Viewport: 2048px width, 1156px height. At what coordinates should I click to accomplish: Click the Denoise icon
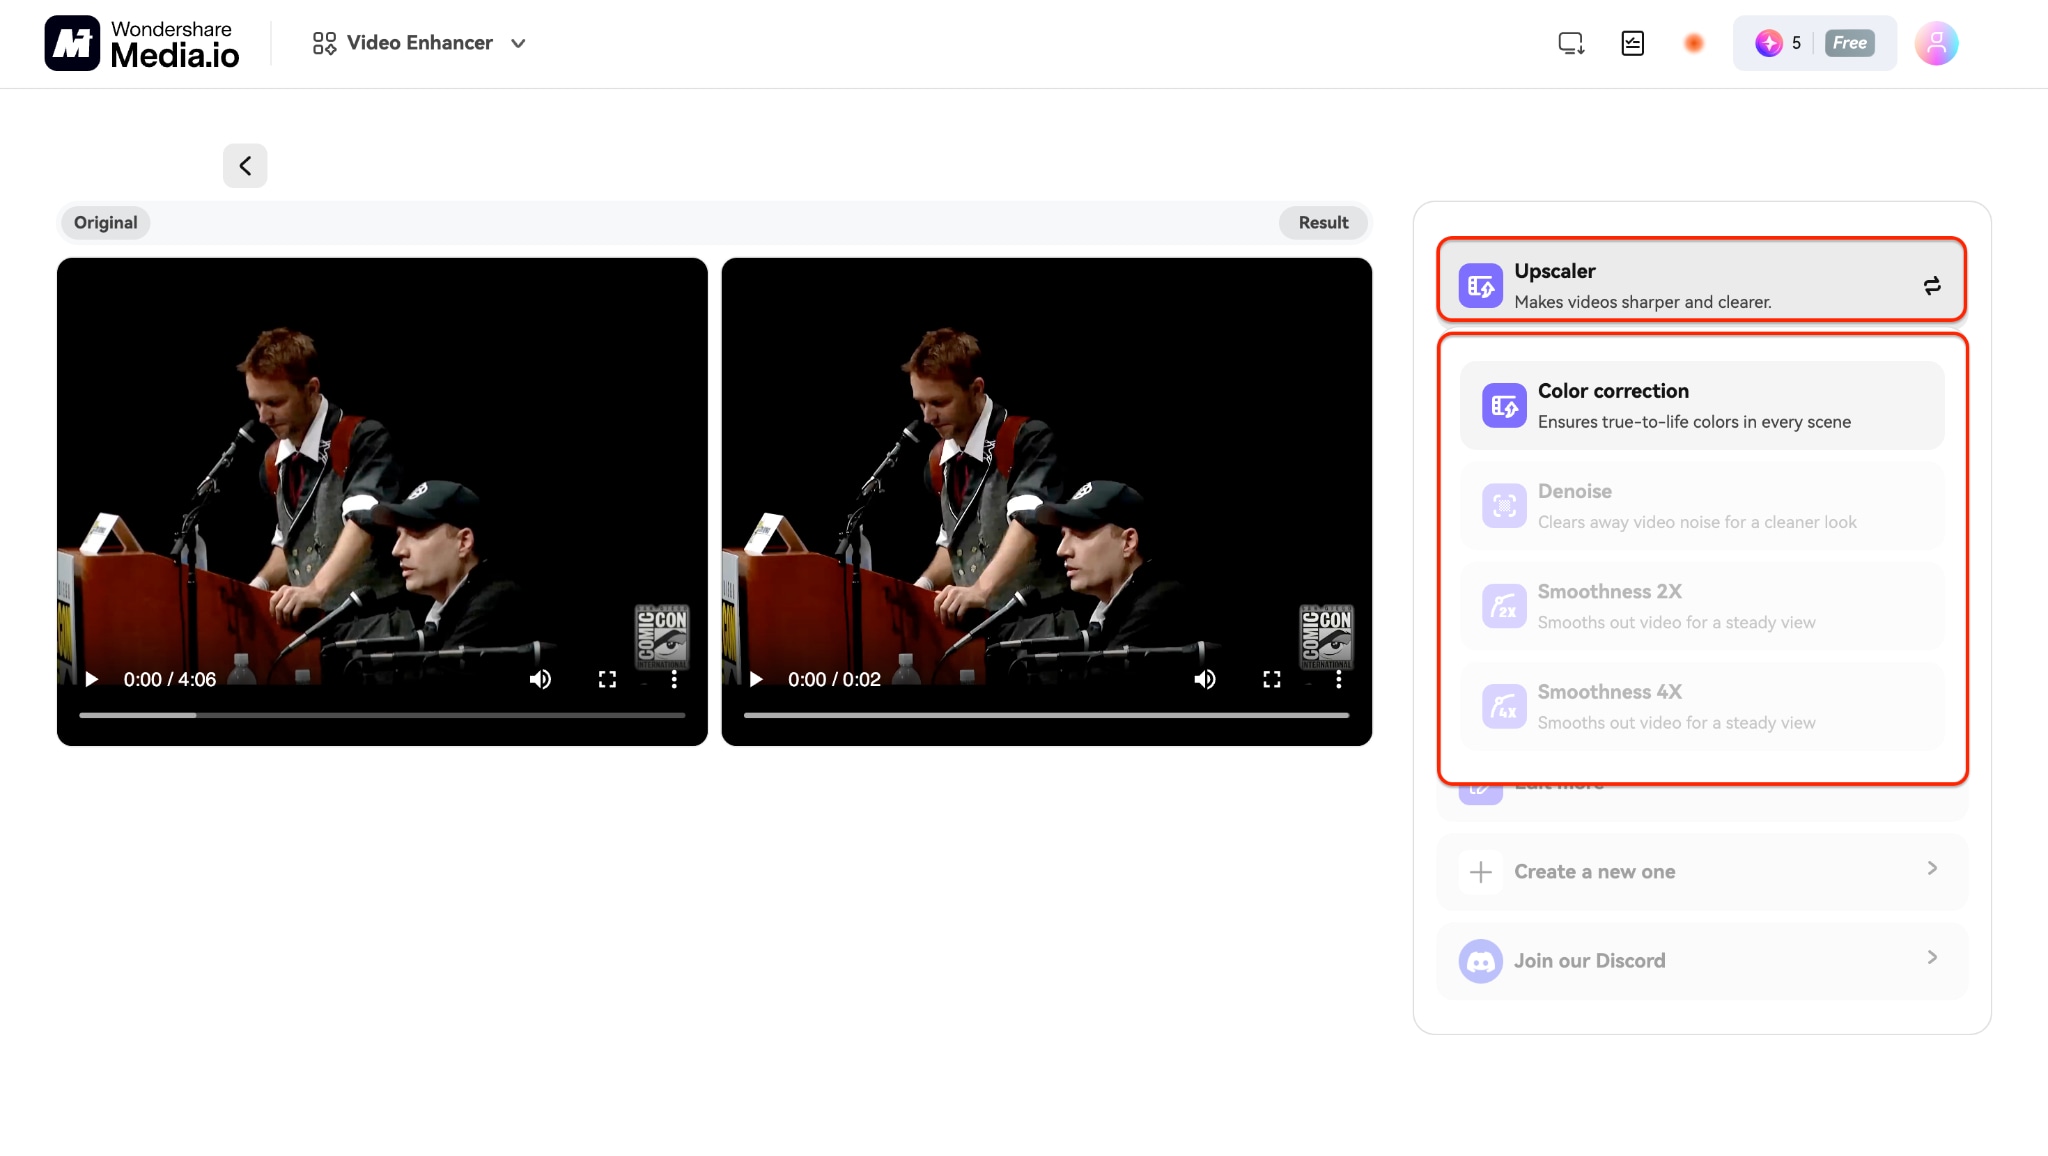point(1504,505)
